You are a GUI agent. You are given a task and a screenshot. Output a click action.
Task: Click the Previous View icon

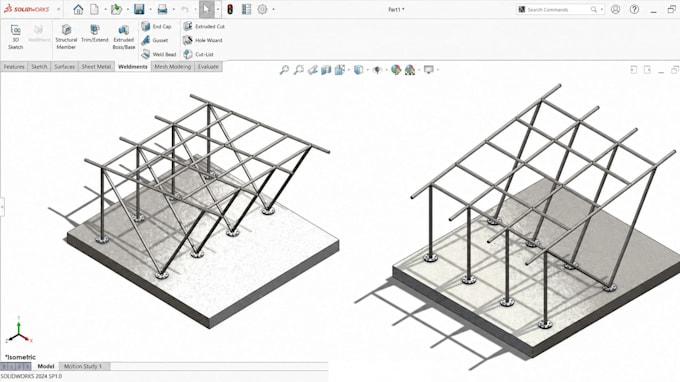coord(312,69)
